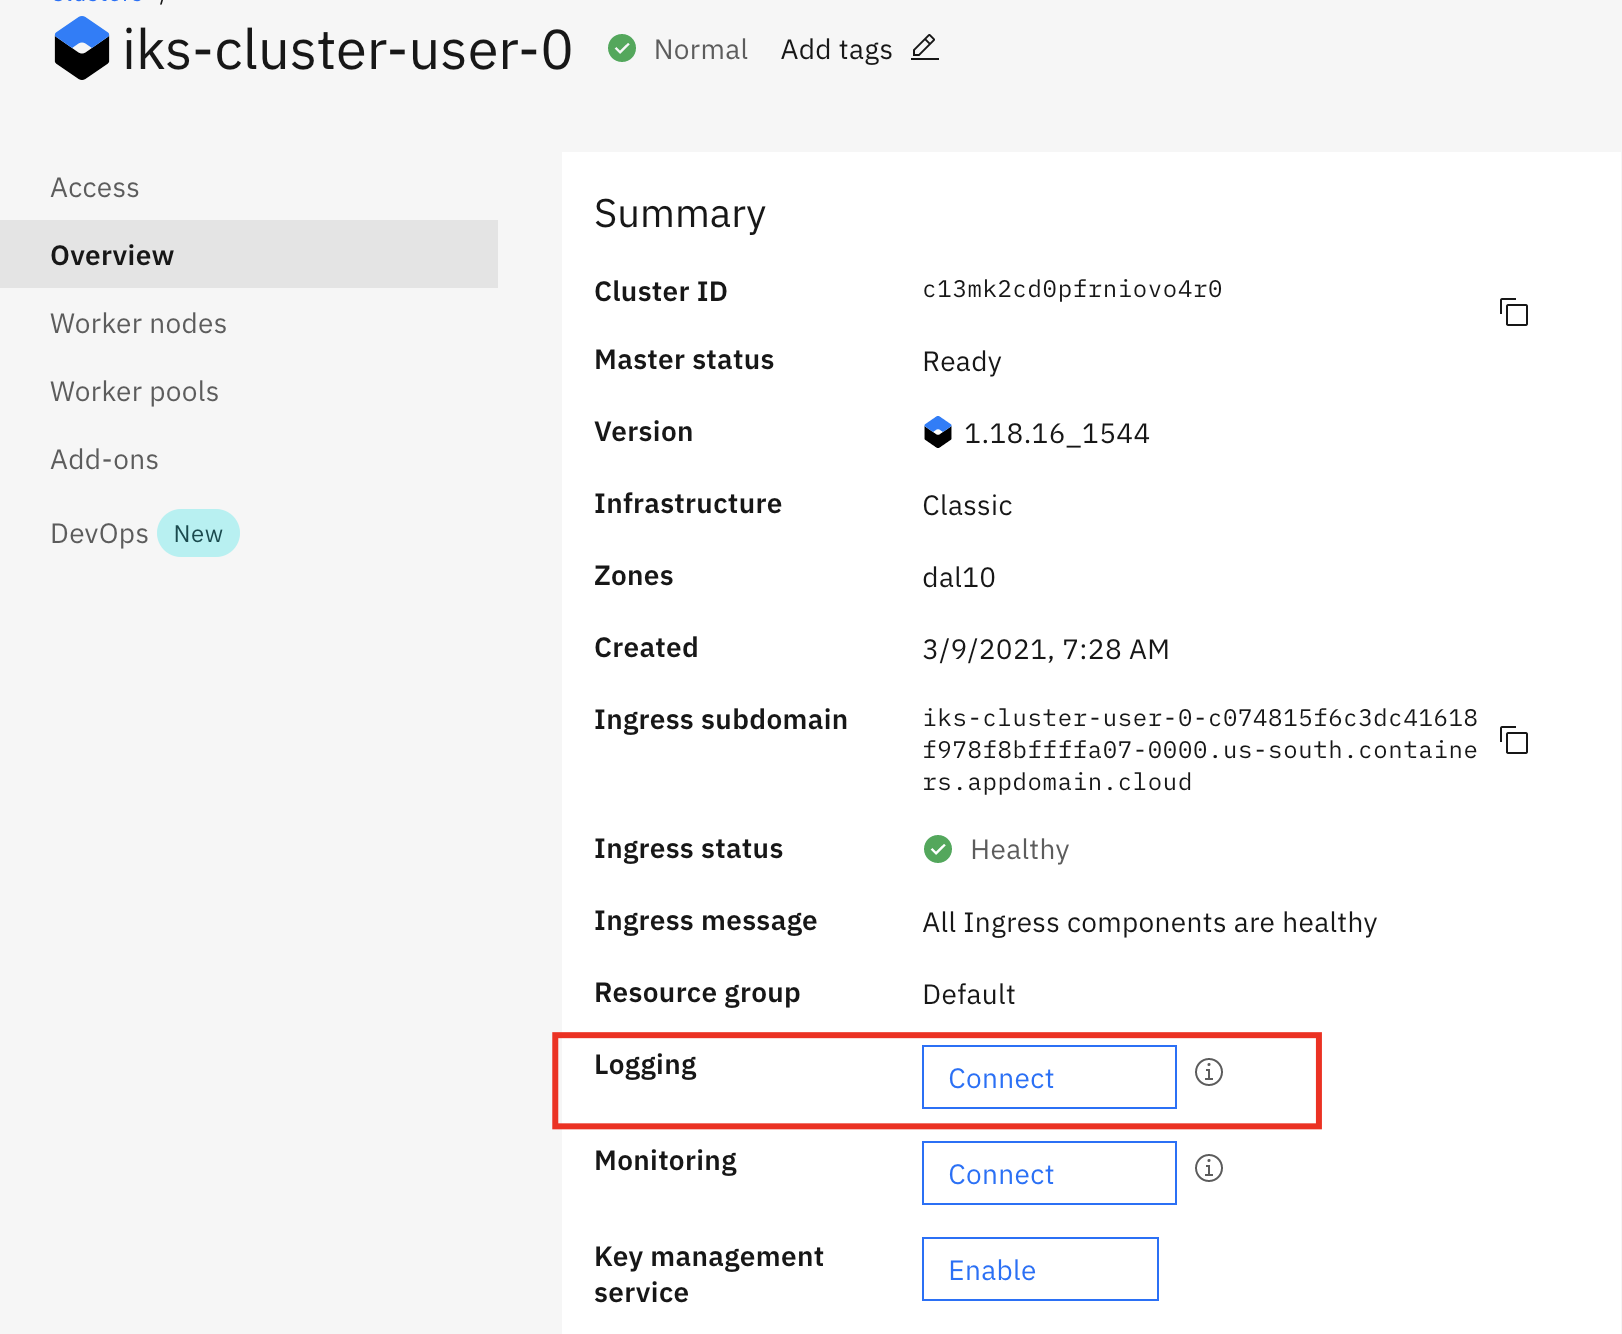
Task: Copy the Cluster ID to clipboard
Action: click(1514, 312)
